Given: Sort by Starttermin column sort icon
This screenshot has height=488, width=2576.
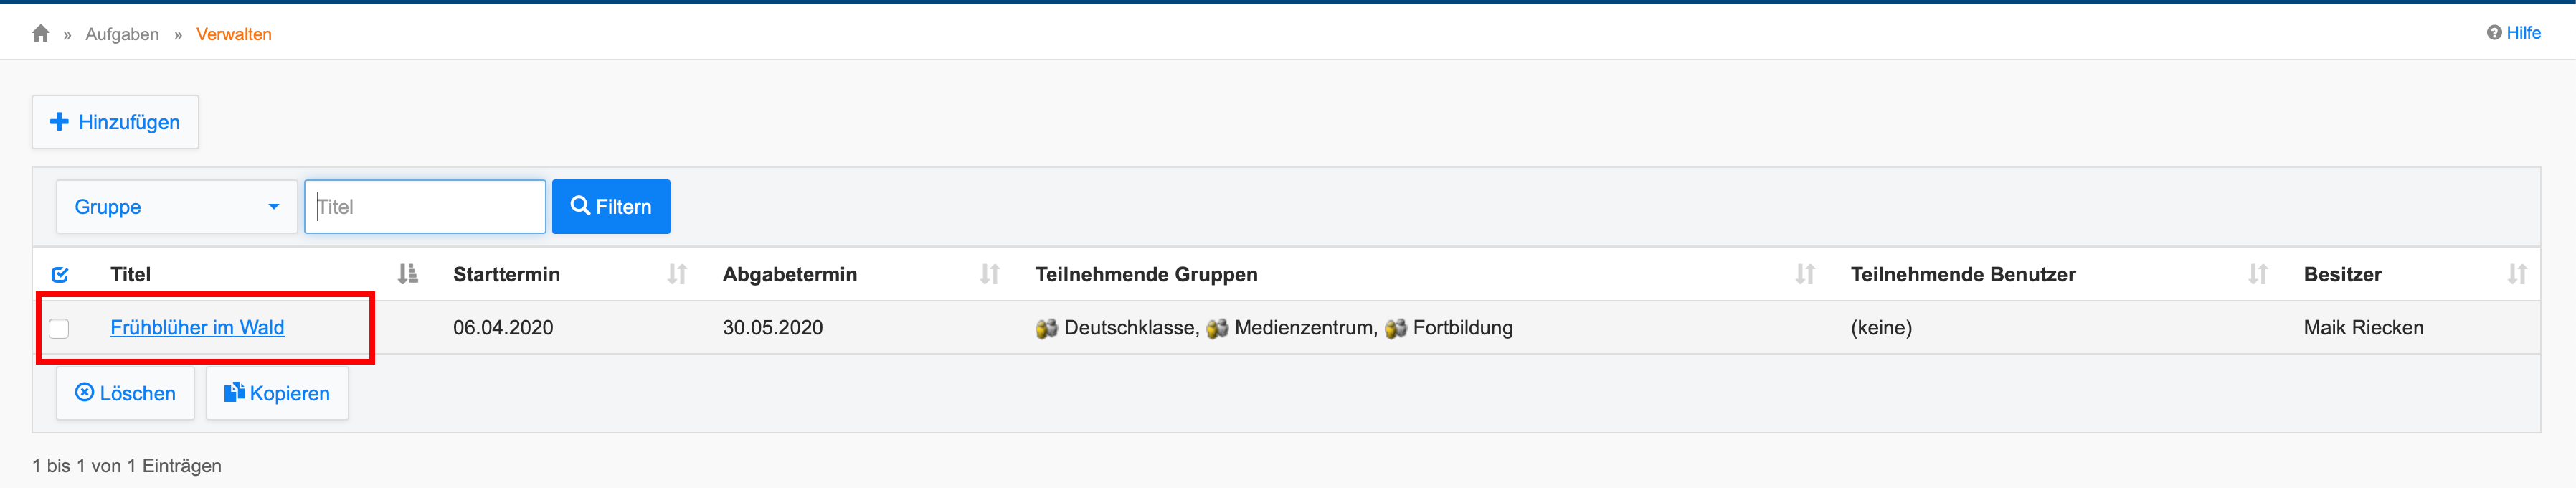Looking at the screenshot, I should [x=677, y=274].
